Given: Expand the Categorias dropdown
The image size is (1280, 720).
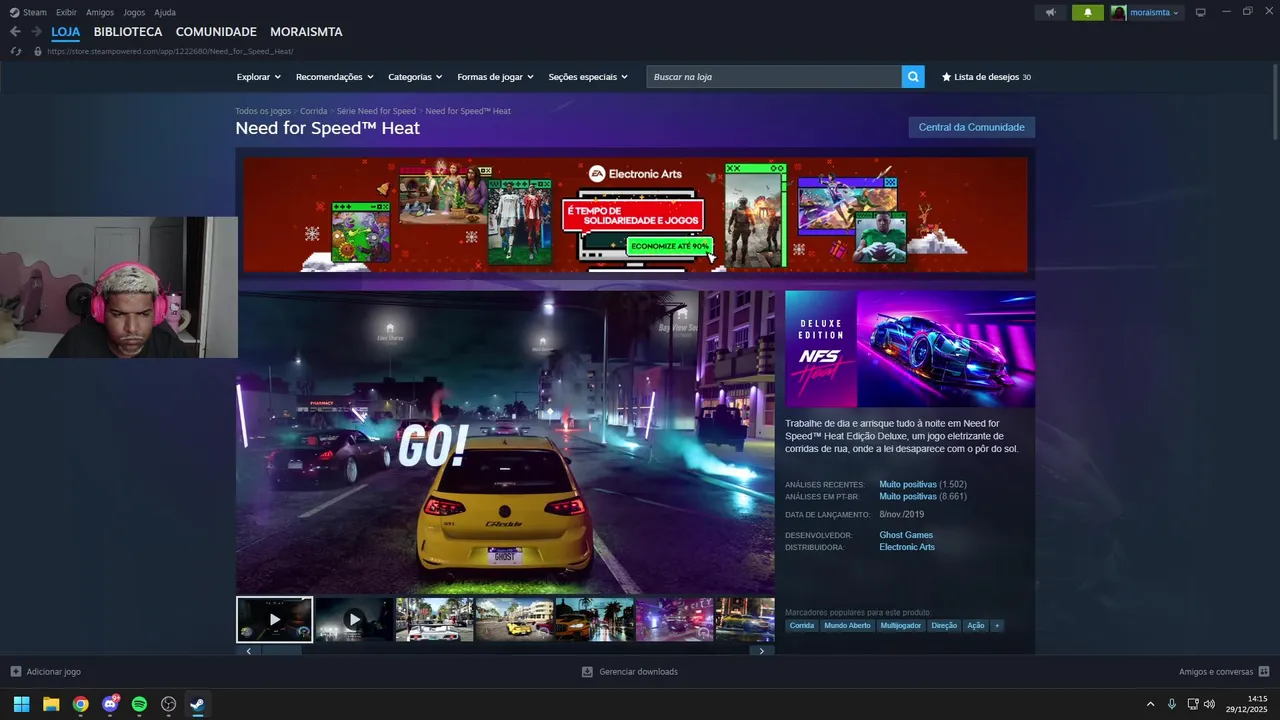Looking at the screenshot, I should tap(415, 77).
